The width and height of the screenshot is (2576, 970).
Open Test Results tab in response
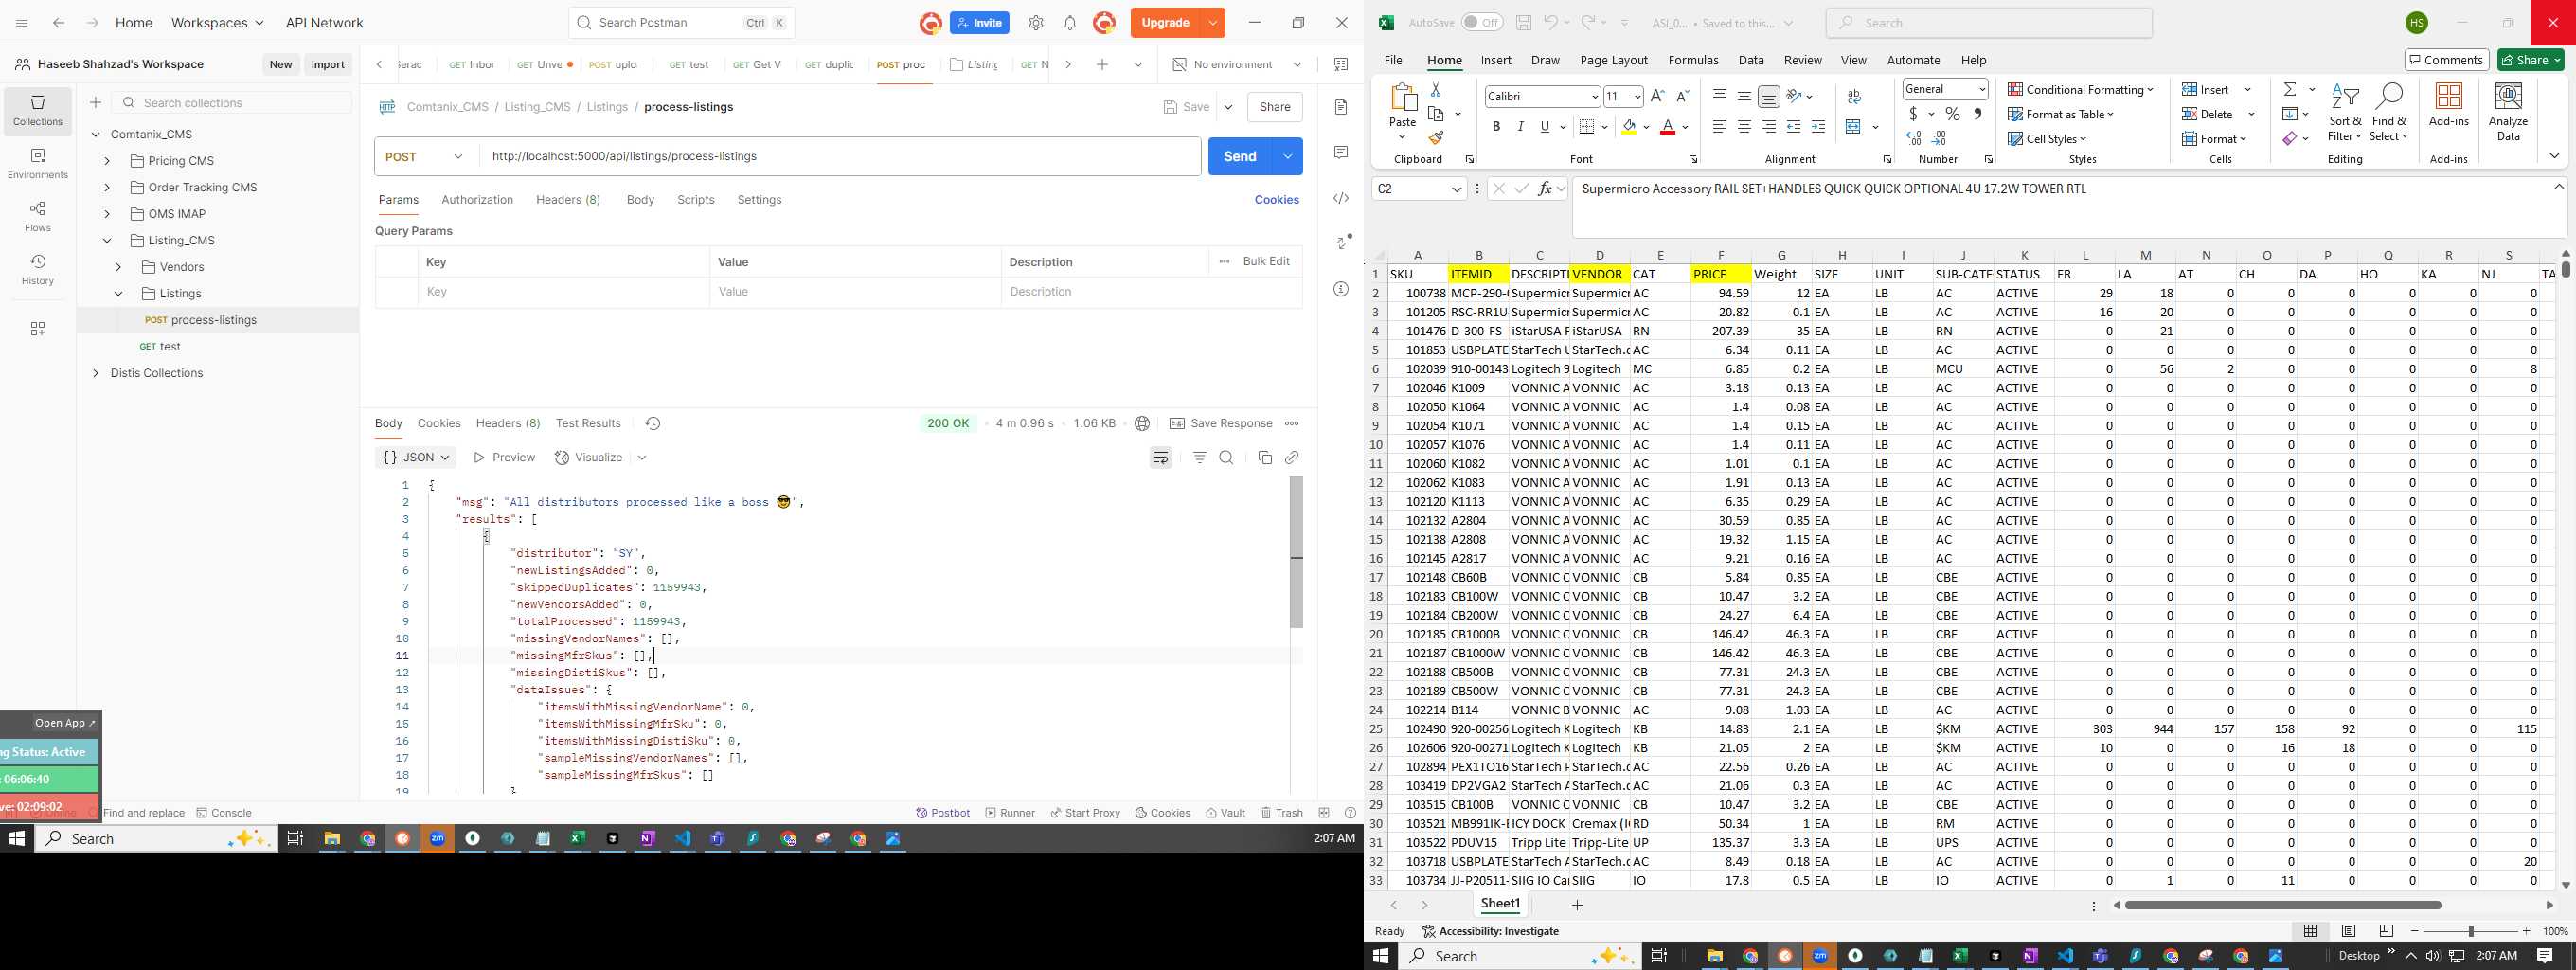[588, 424]
